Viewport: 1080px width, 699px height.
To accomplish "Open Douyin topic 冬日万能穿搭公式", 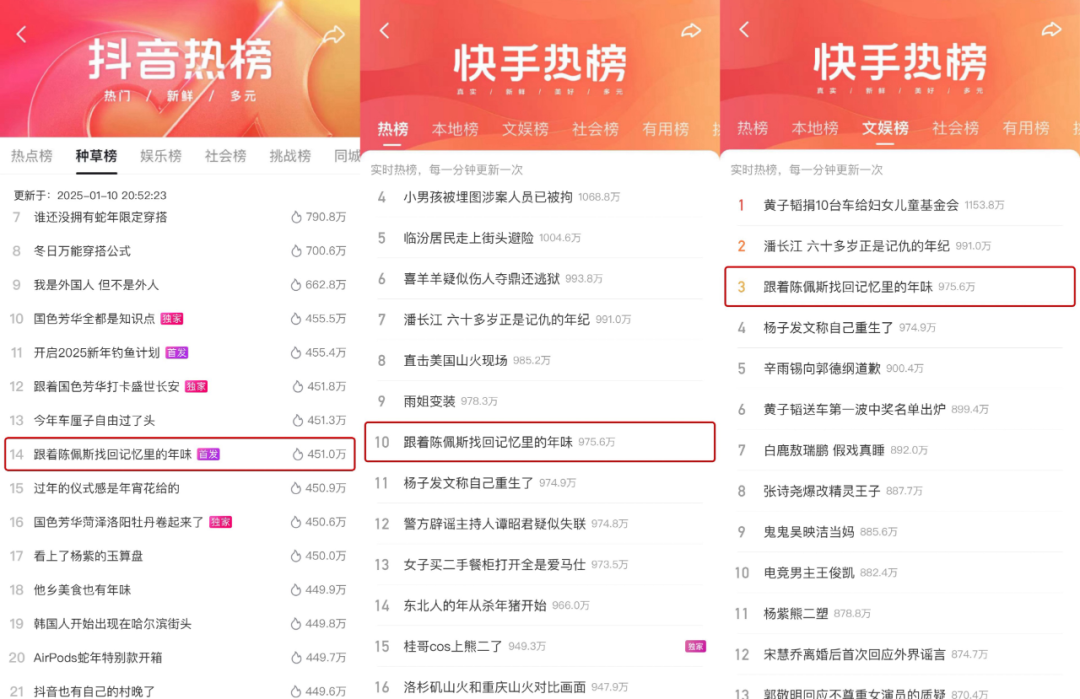I will point(82,251).
